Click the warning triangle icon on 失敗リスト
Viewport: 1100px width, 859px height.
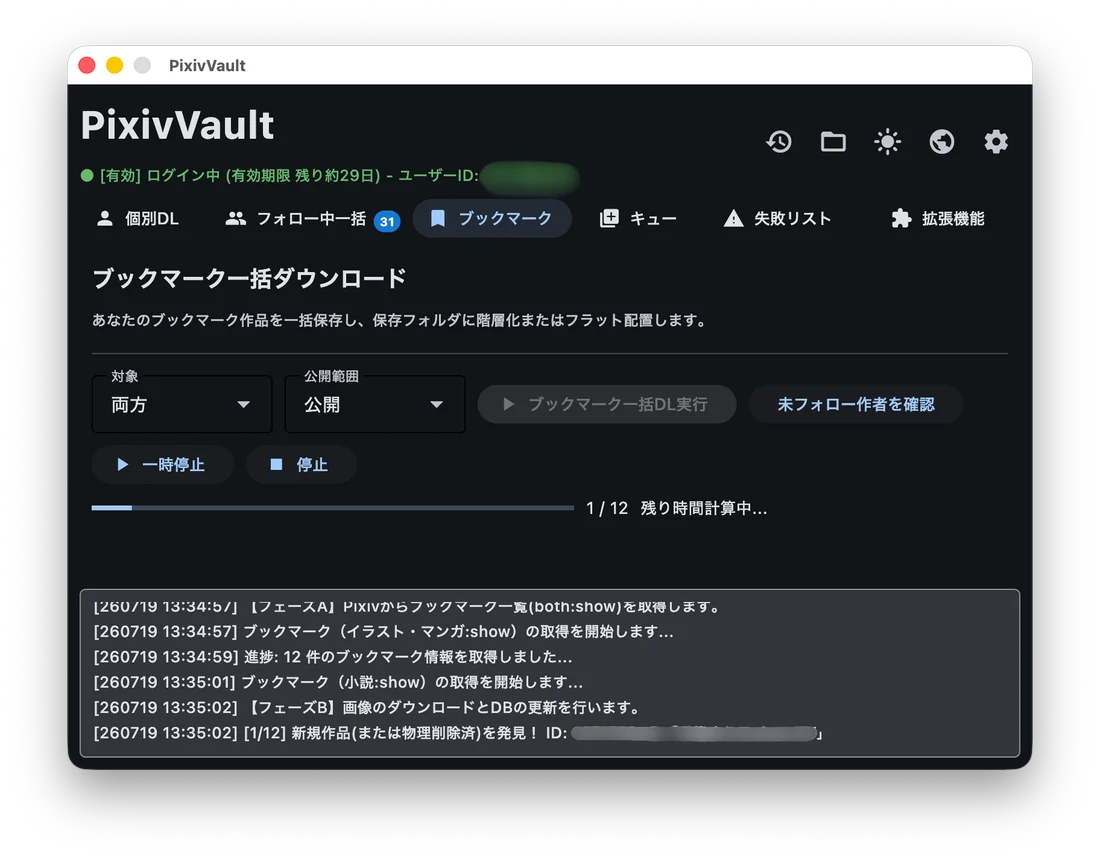coord(733,219)
